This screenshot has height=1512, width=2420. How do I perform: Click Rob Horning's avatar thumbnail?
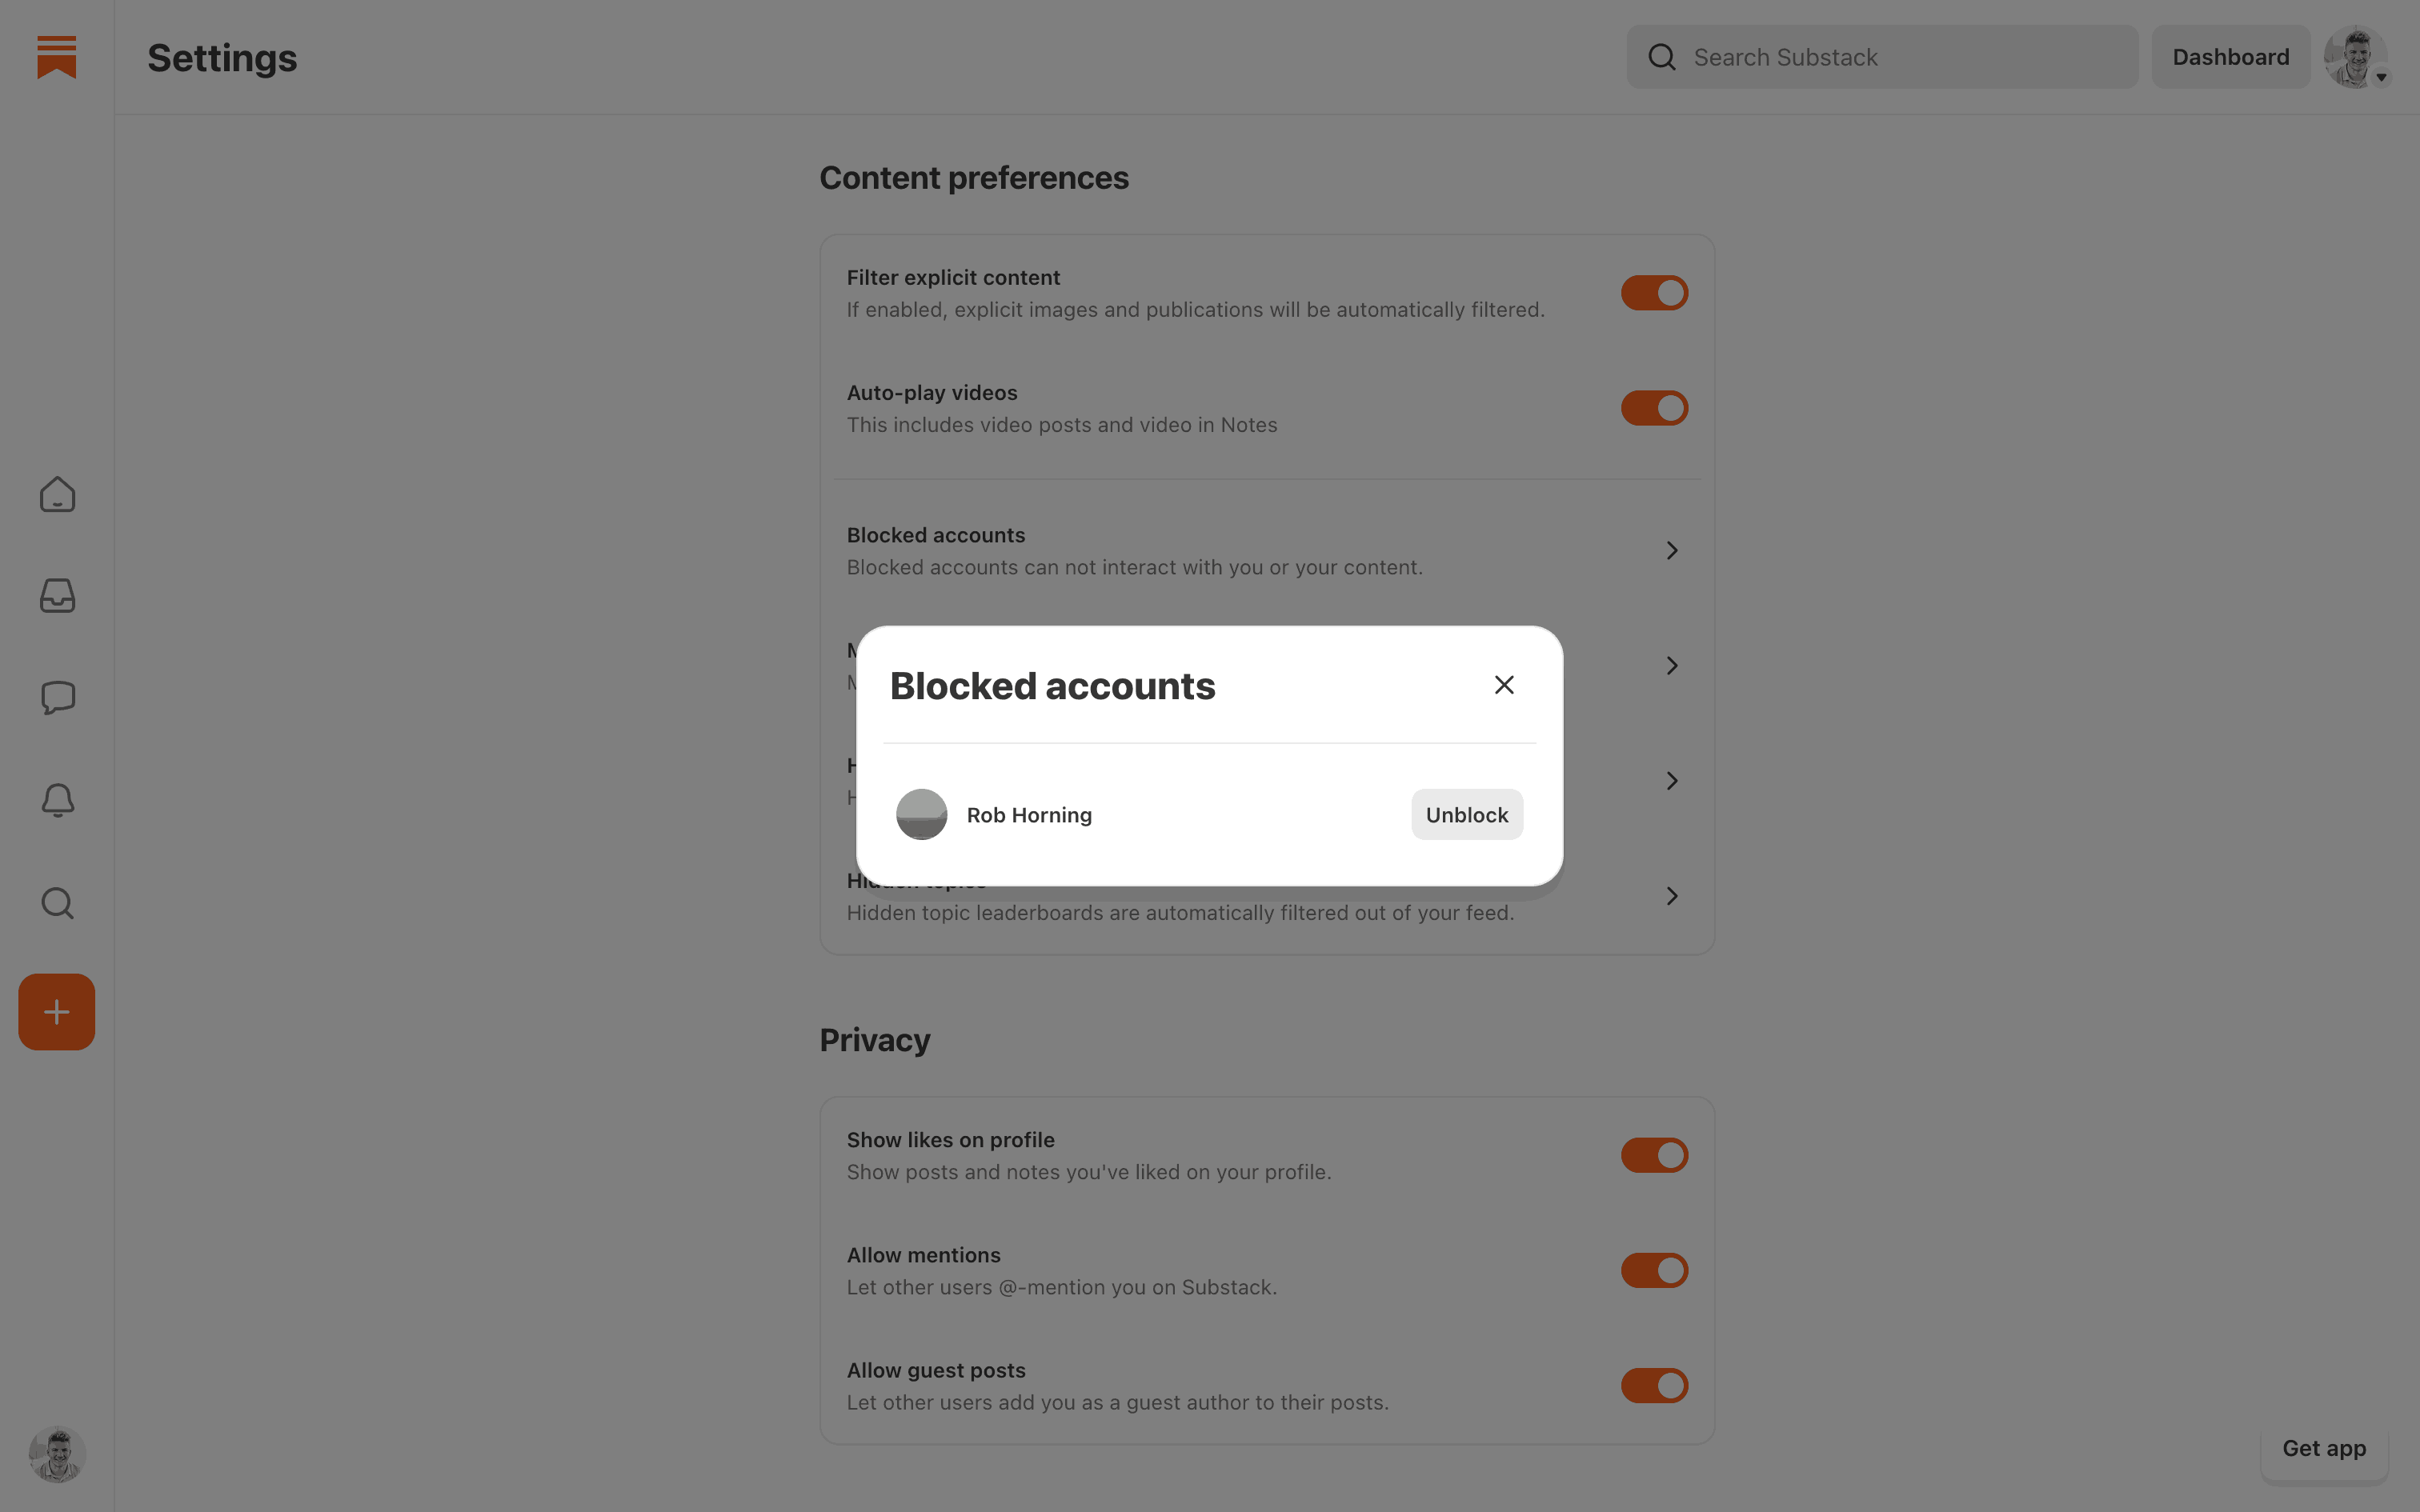921,815
